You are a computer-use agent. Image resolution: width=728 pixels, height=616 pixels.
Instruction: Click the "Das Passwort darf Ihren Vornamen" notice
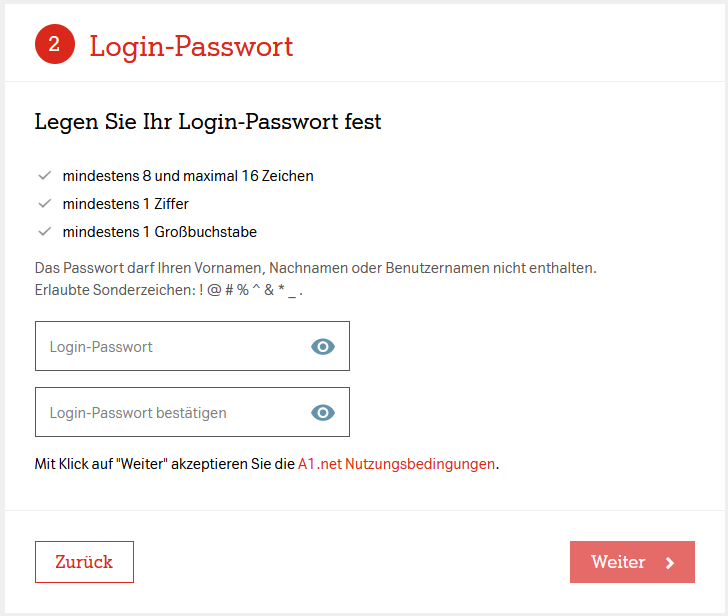click(315, 268)
